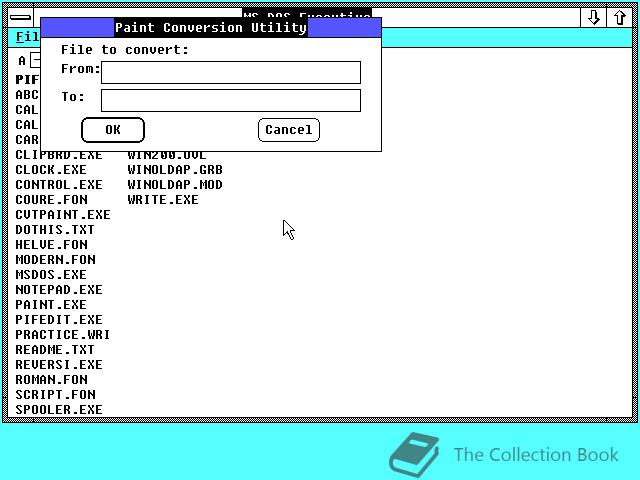Select ROMAN.FON in the file list
Screen dimensions: 640x480
pos(51,380)
